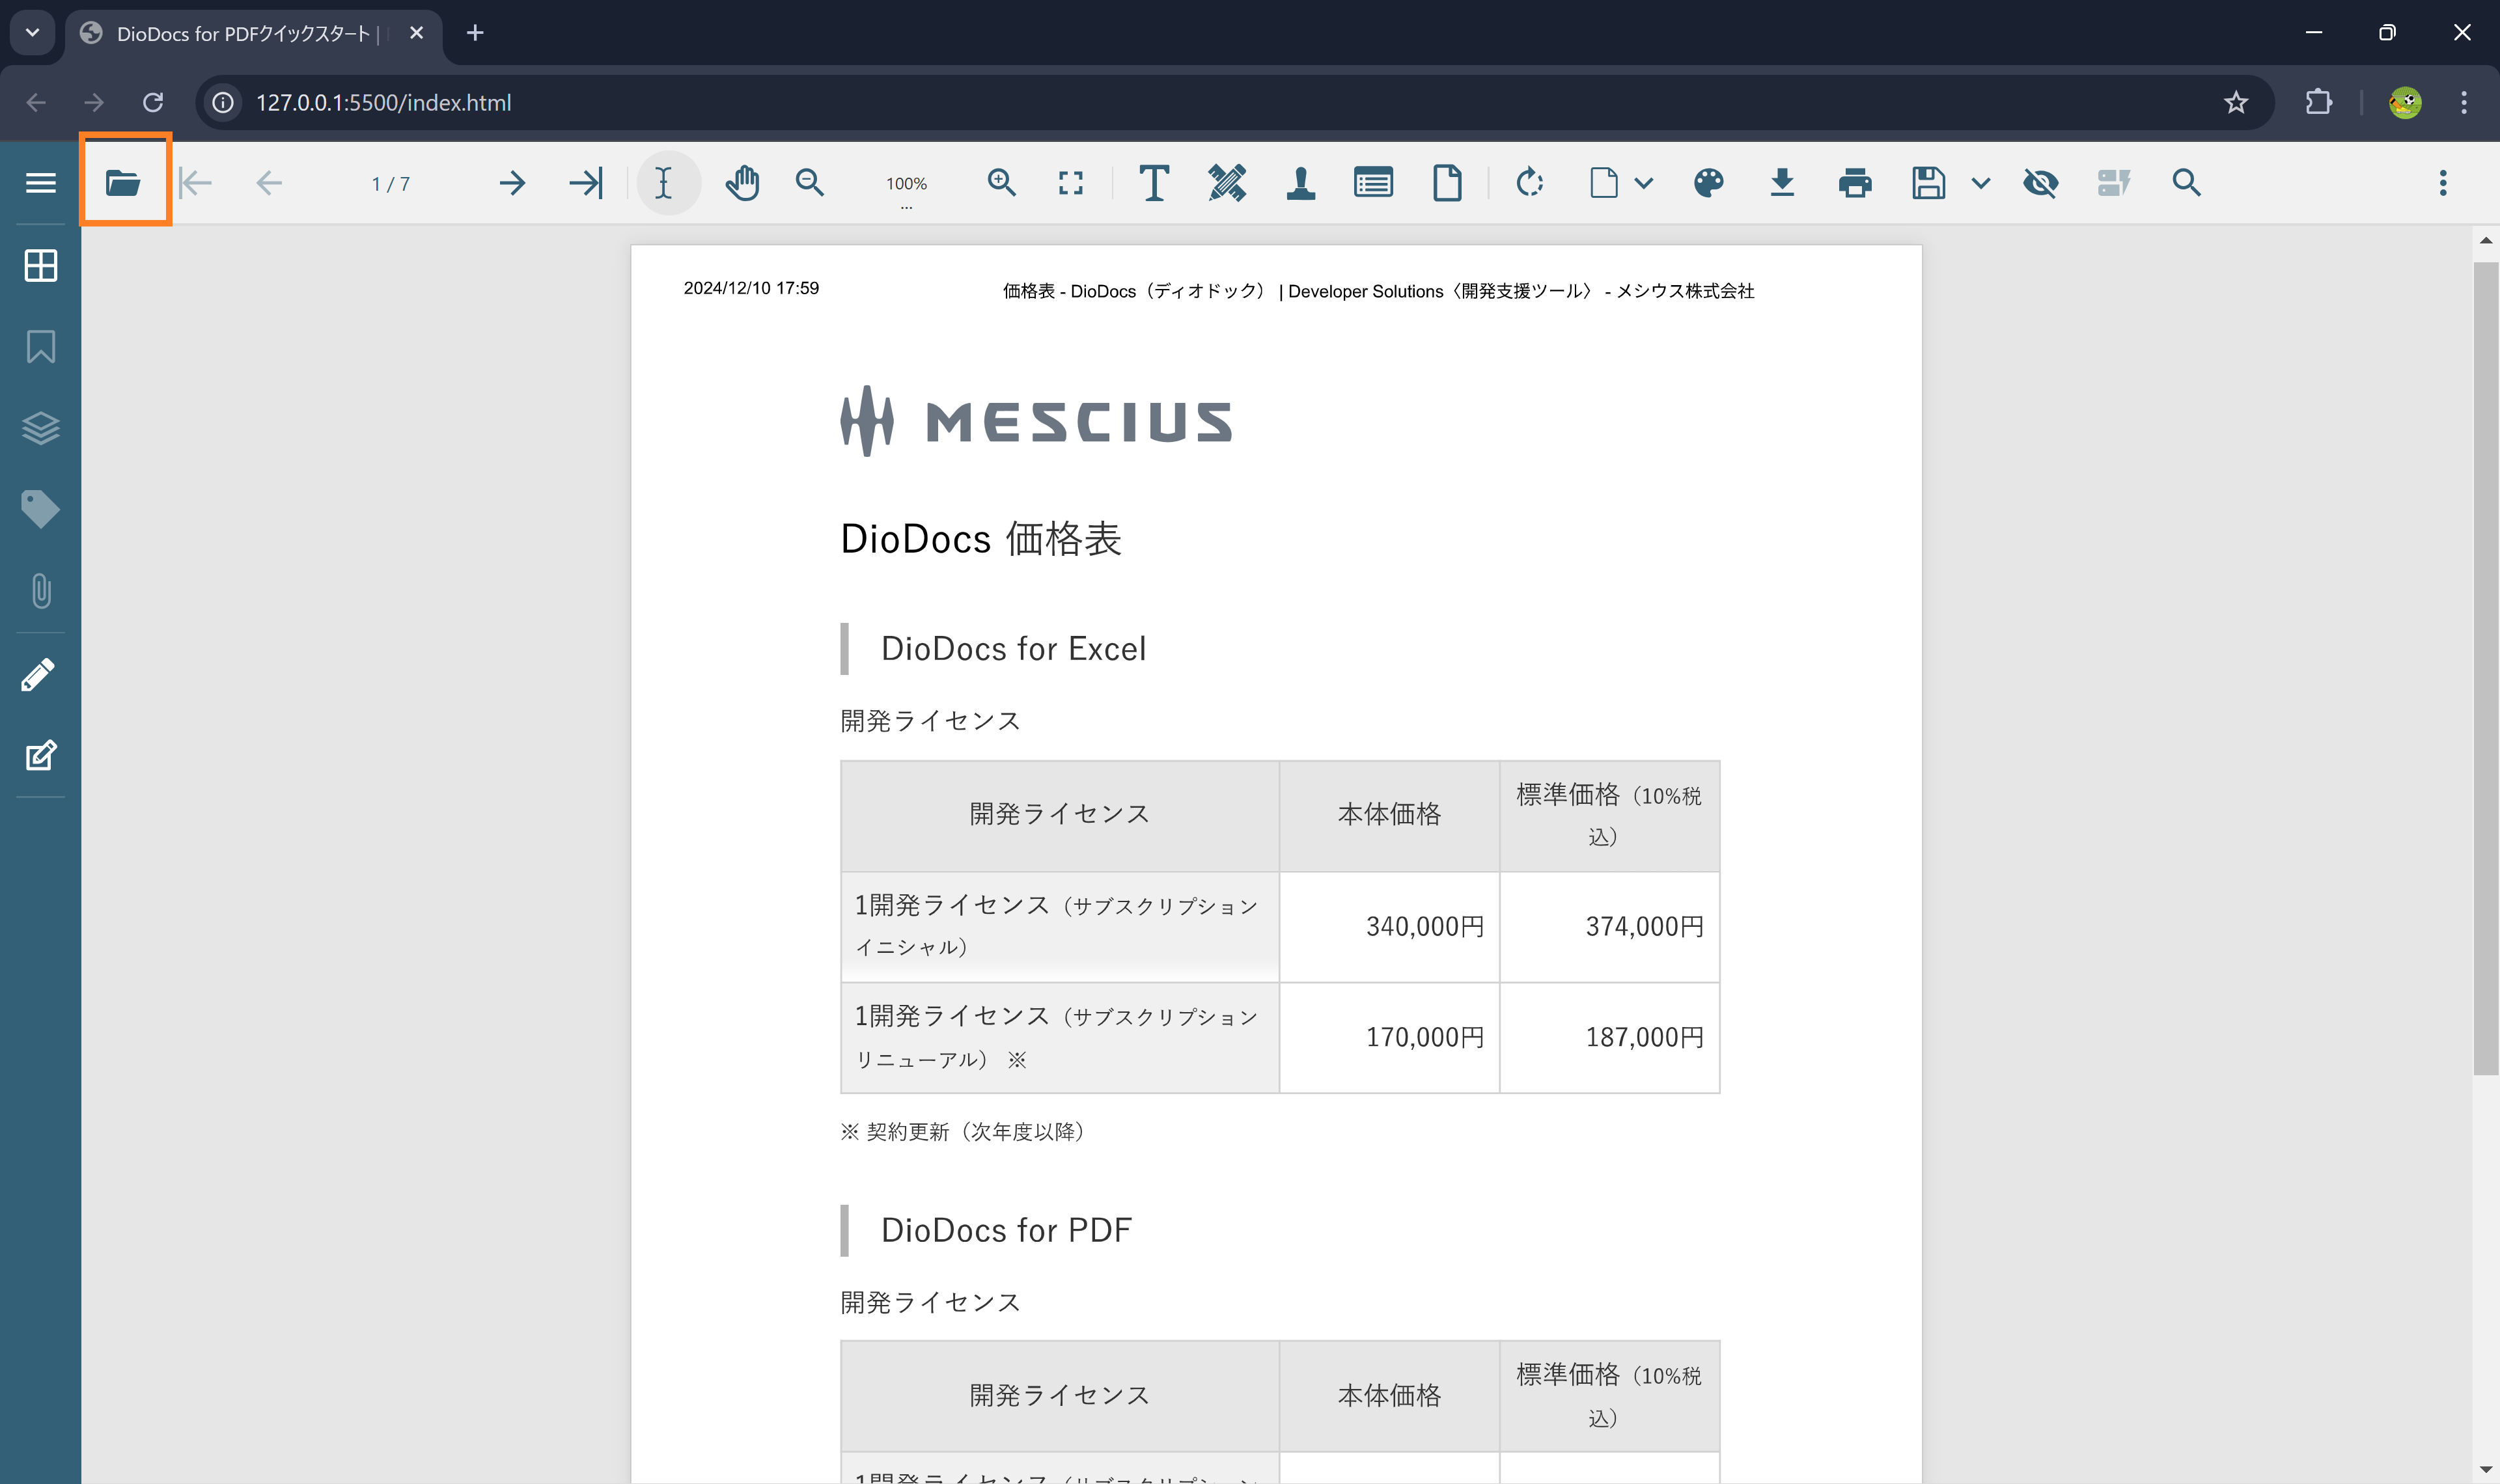
Task: Click the browser address bar URL
Action: tap(384, 102)
